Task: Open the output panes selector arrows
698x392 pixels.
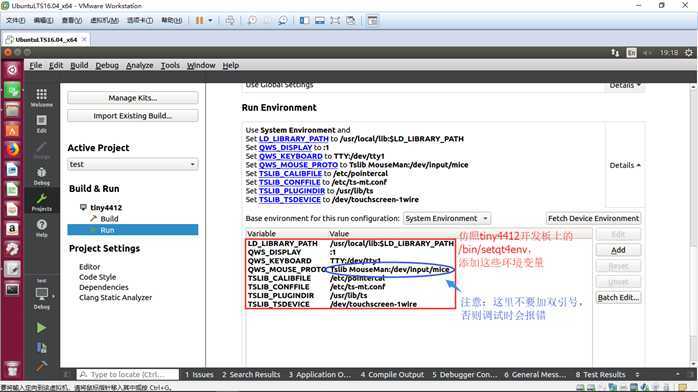Action: (x=637, y=374)
